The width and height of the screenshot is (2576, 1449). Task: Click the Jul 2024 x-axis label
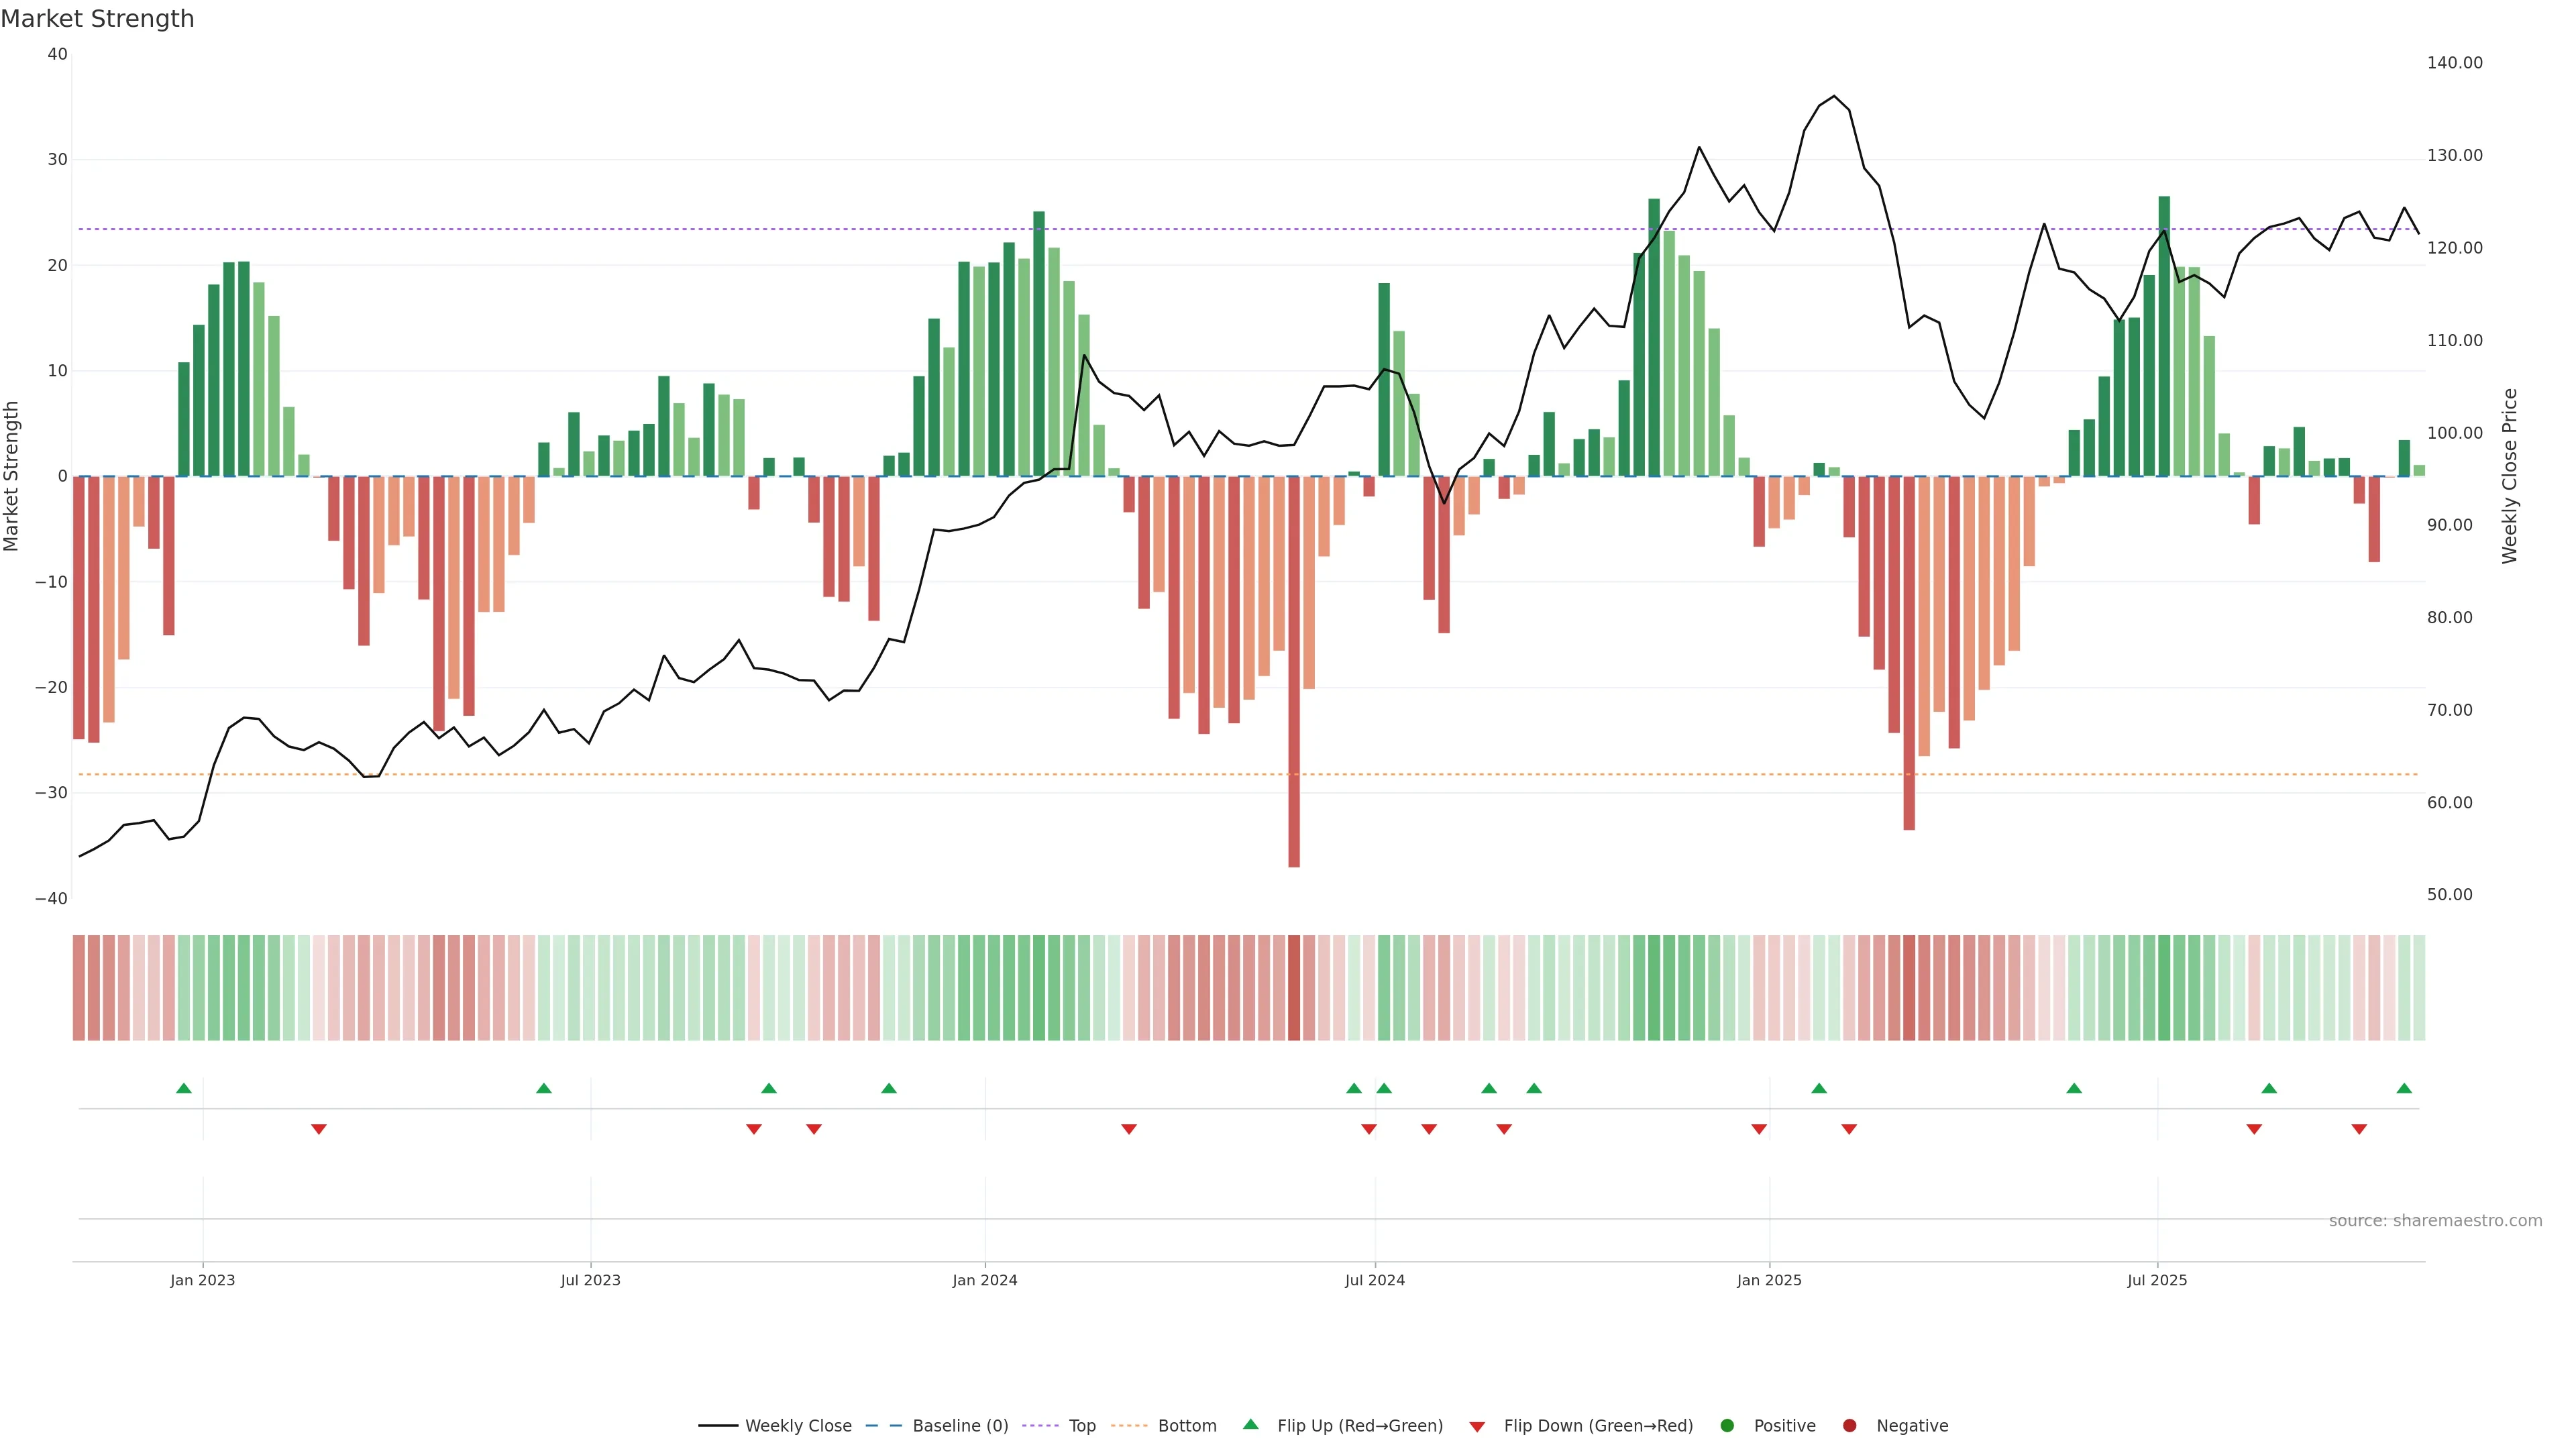coord(1374,1280)
